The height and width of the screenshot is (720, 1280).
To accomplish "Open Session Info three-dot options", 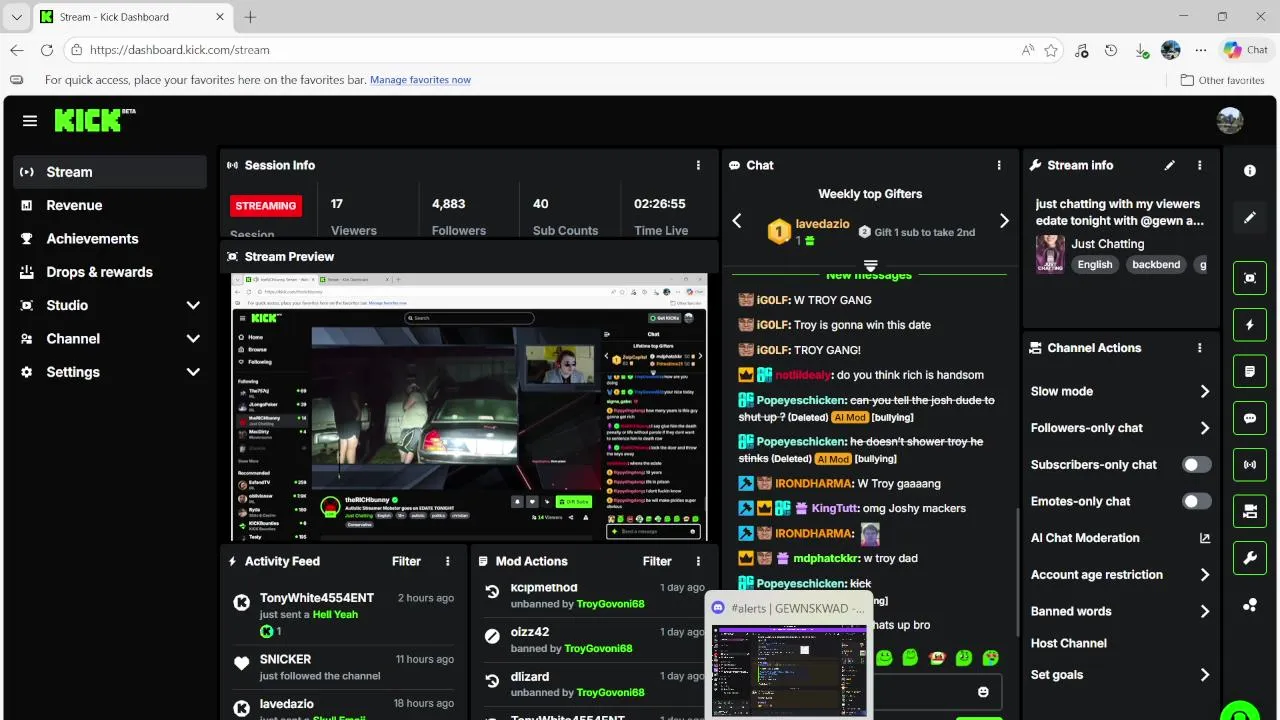I will pyautogui.click(x=699, y=165).
